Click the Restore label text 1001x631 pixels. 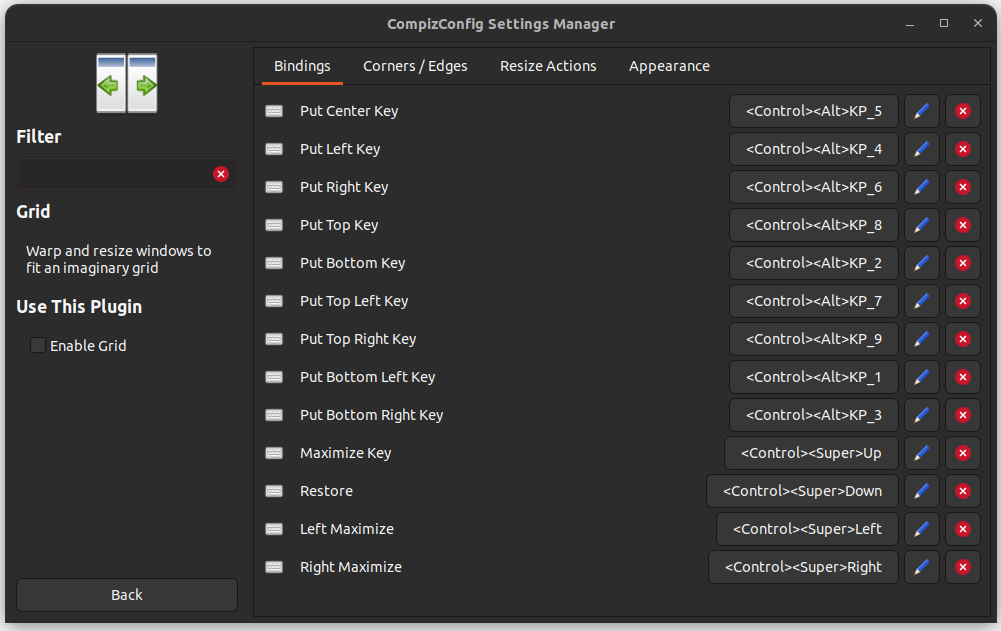pos(326,491)
